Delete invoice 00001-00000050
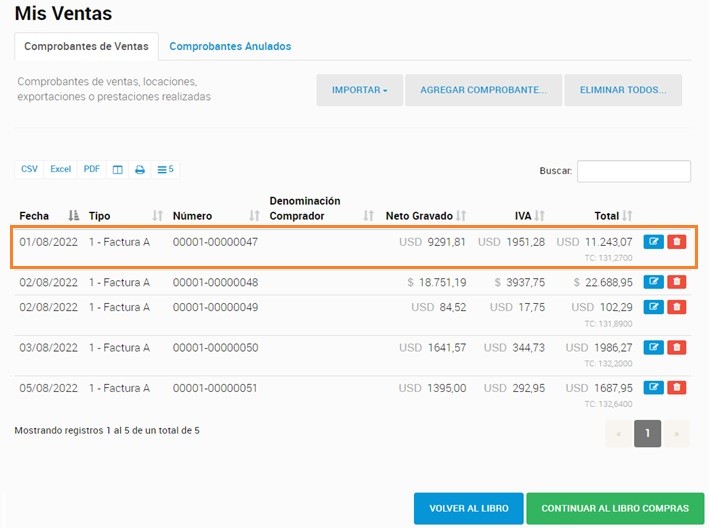Image resolution: width=709 pixels, height=528 pixels. tap(676, 347)
